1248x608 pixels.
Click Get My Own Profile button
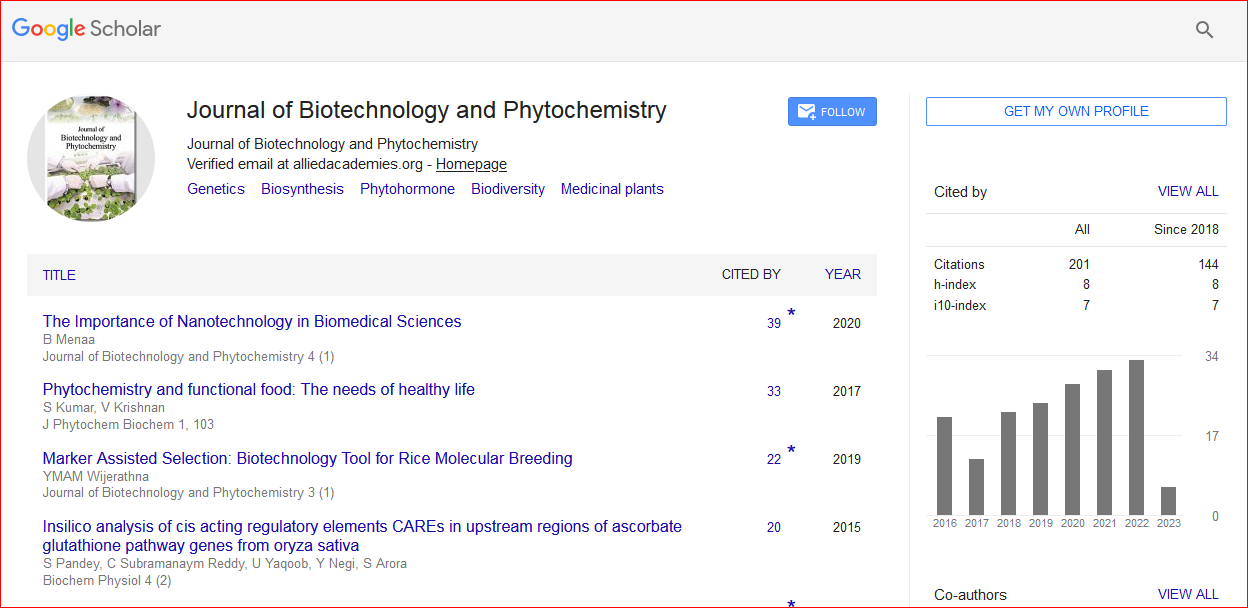click(x=1075, y=111)
